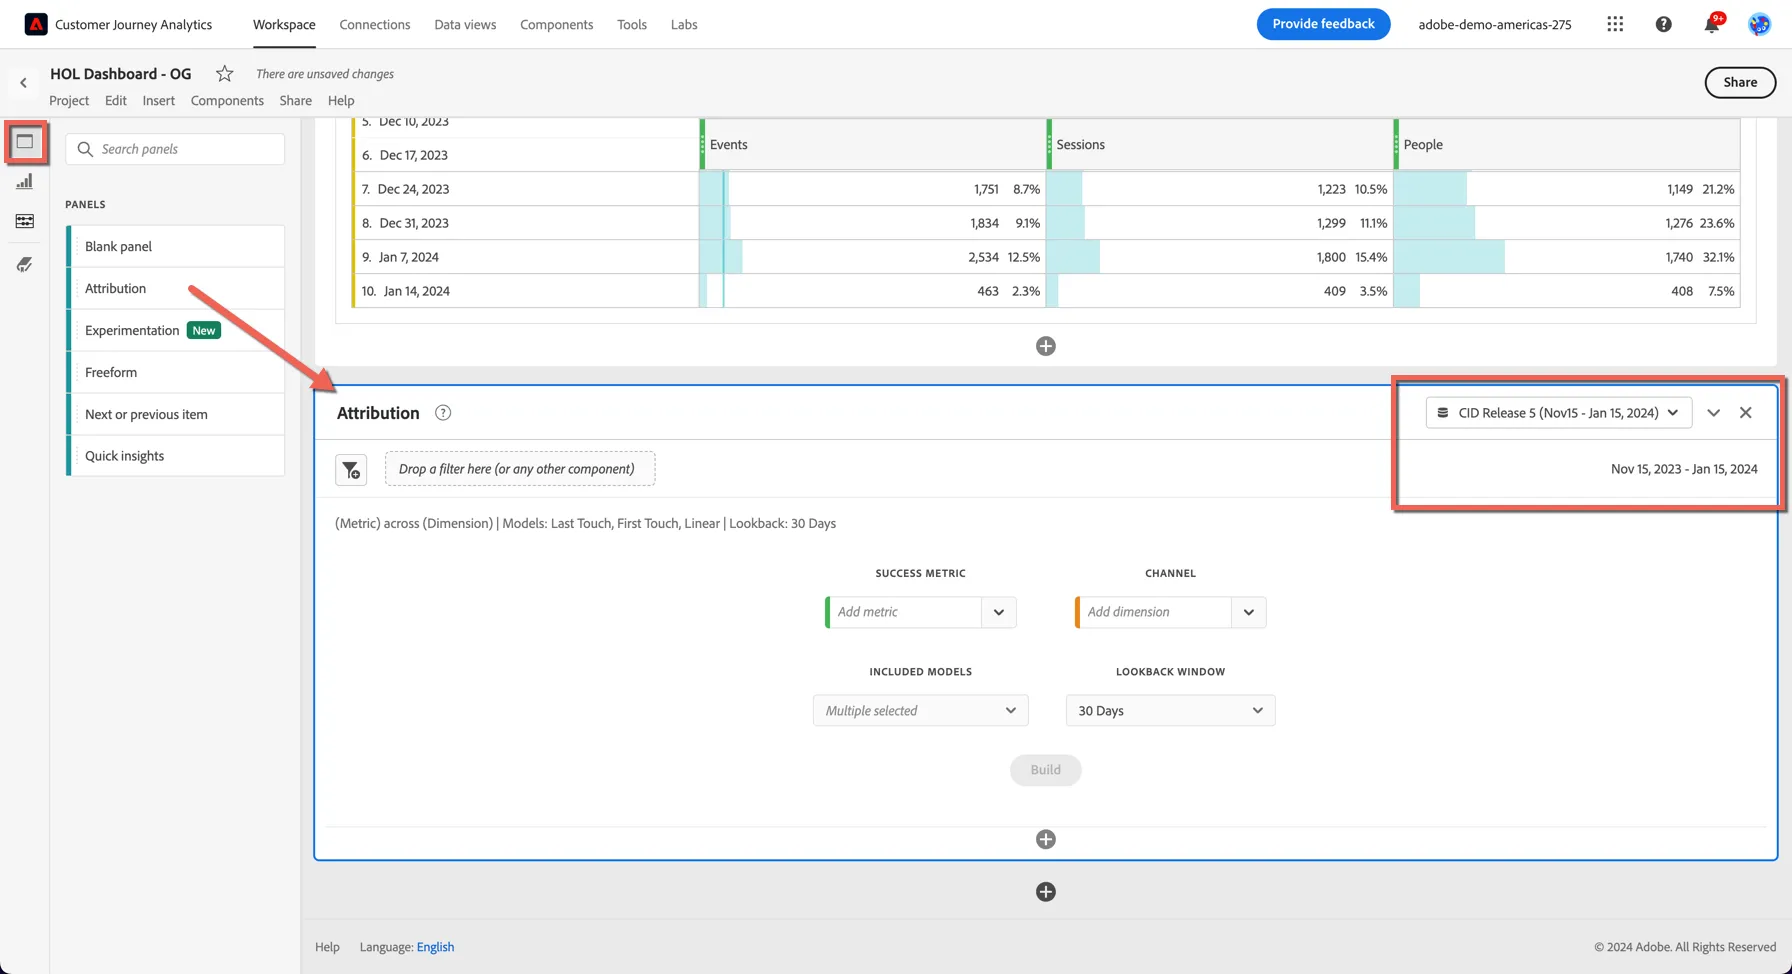Open the notifications bell
This screenshot has height=974, width=1792.
pos(1712,24)
